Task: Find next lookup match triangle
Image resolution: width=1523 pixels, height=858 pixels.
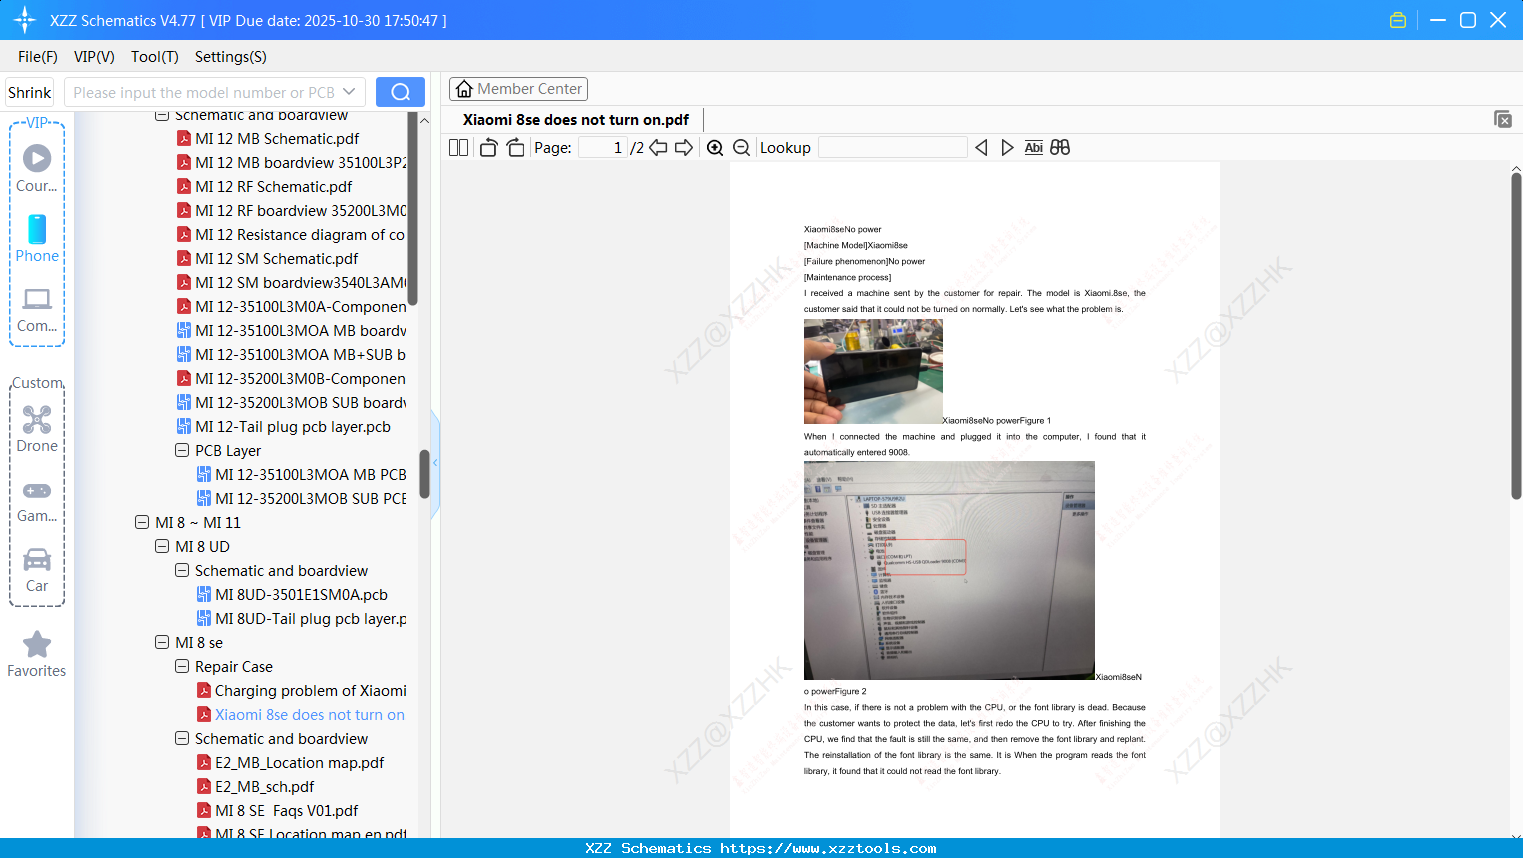Action: point(1007,148)
